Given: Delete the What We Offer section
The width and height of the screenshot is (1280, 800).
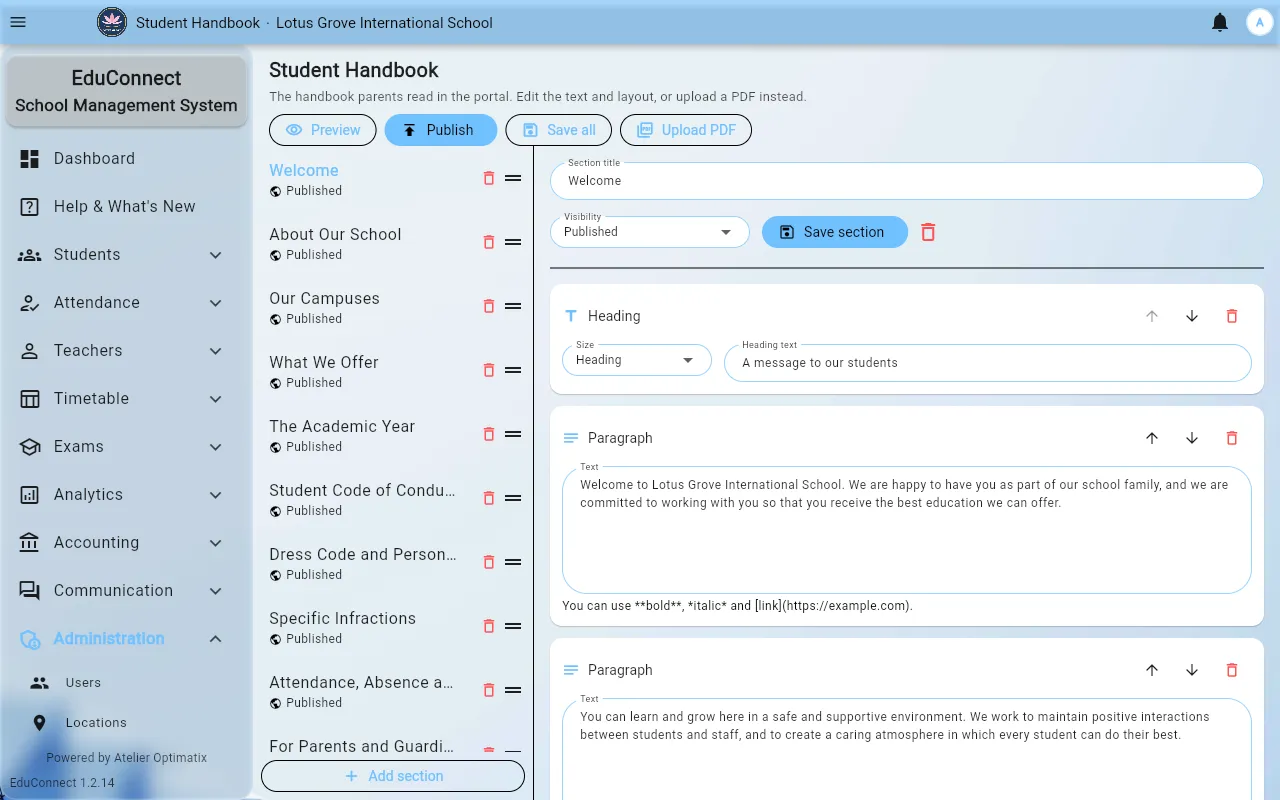Looking at the screenshot, I should (x=489, y=370).
